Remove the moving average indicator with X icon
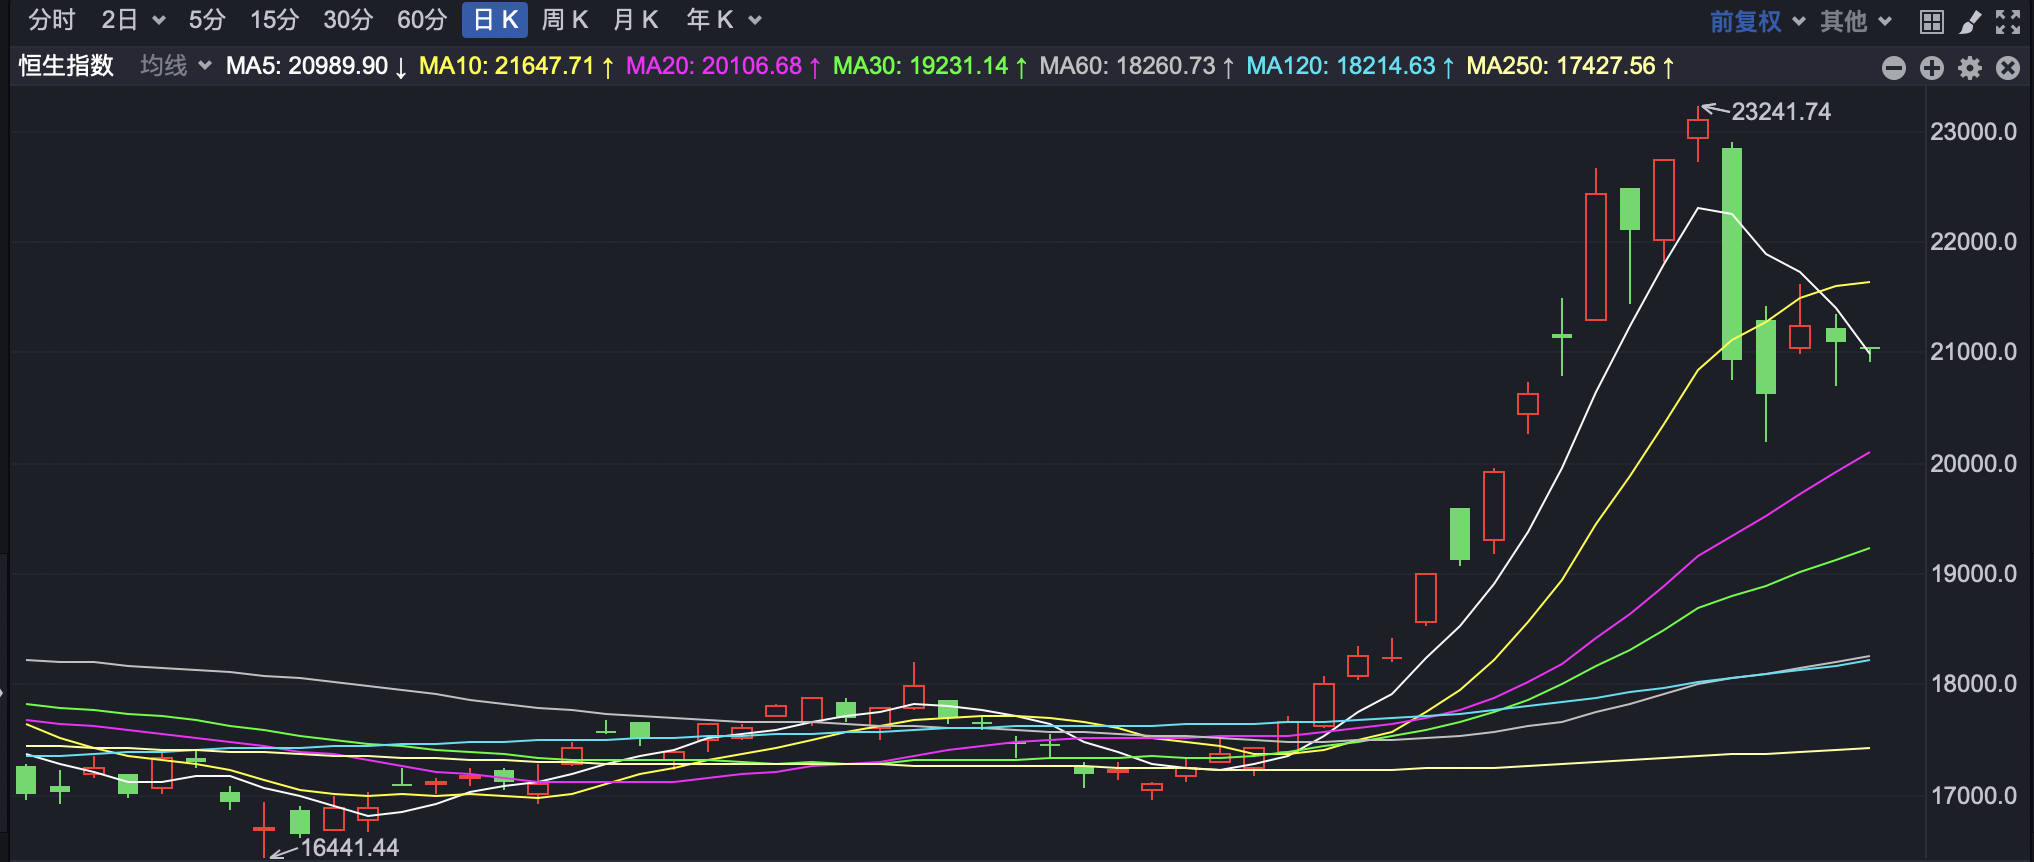 point(2008,67)
